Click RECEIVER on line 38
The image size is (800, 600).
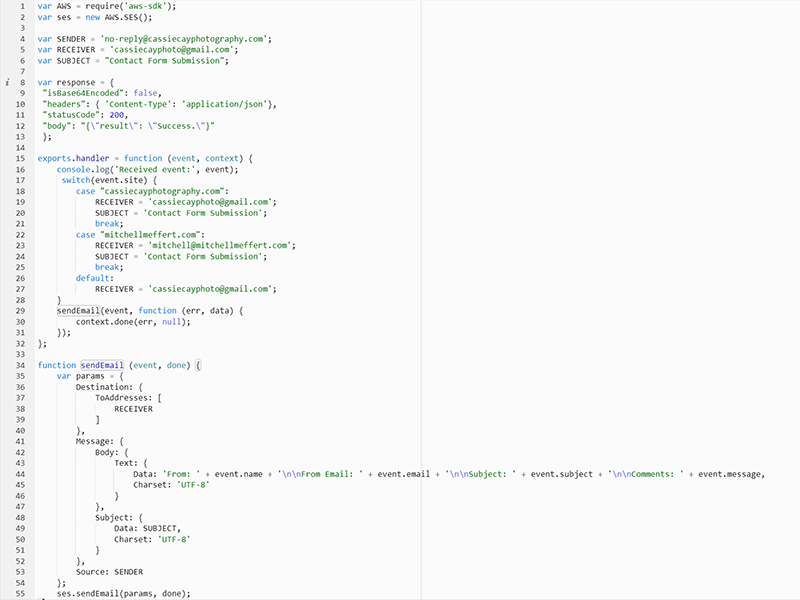pos(133,409)
